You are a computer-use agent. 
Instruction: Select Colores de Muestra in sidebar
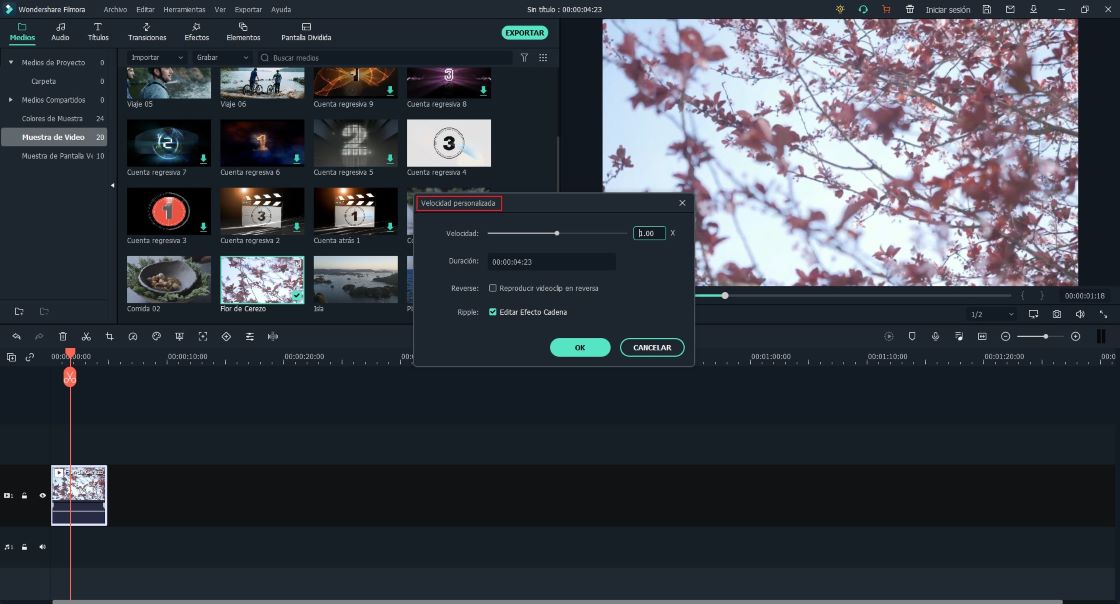coord(52,119)
